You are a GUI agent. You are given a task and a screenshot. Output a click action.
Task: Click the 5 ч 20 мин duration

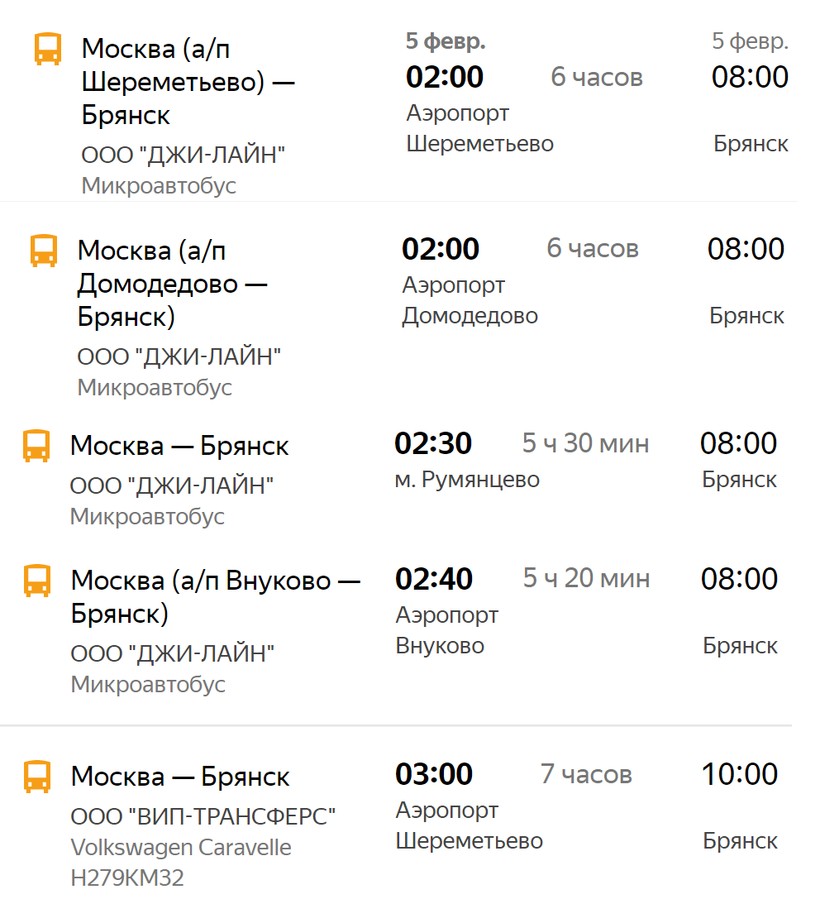[x=586, y=578]
